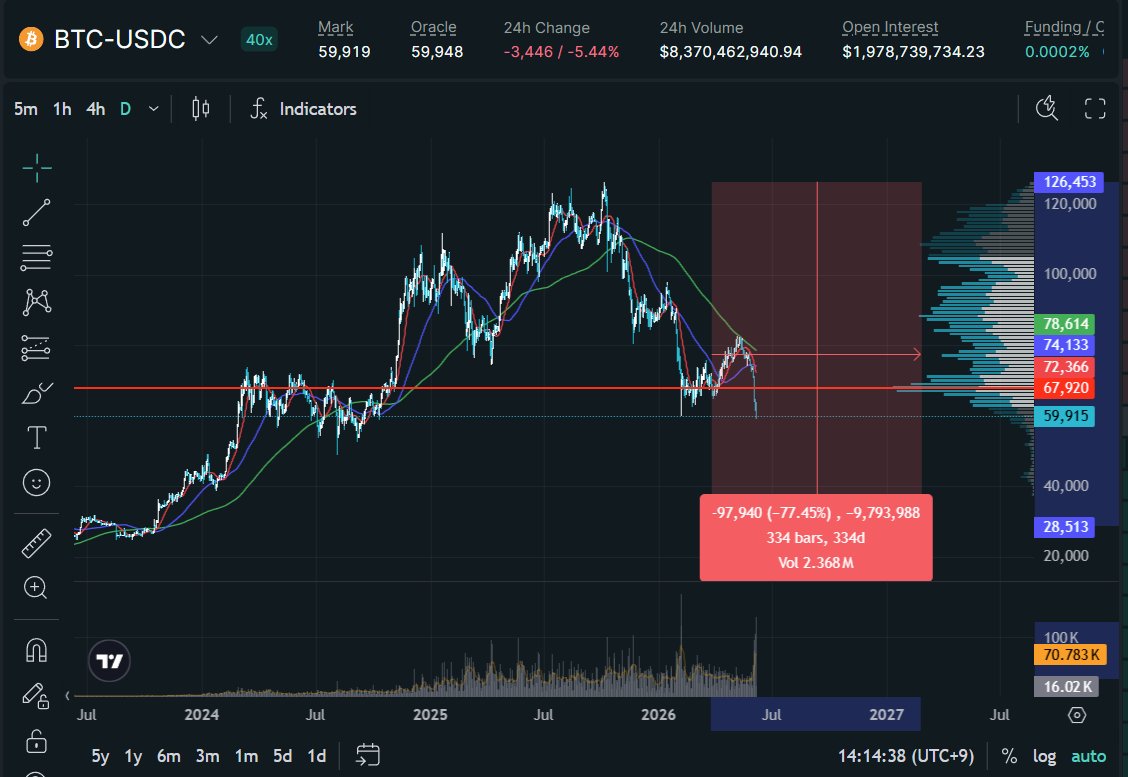Screen dimensions: 1128x777
Task: Toggle lock all drawings padlock
Action: point(37,741)
